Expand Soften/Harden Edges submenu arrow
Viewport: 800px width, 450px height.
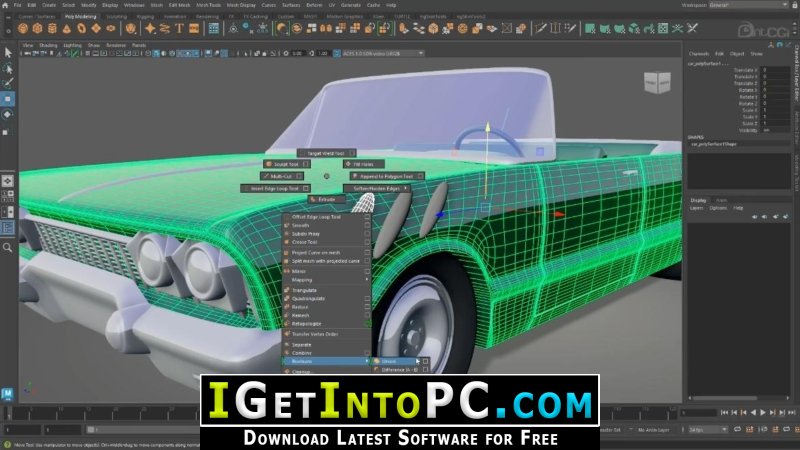point(406,188)
